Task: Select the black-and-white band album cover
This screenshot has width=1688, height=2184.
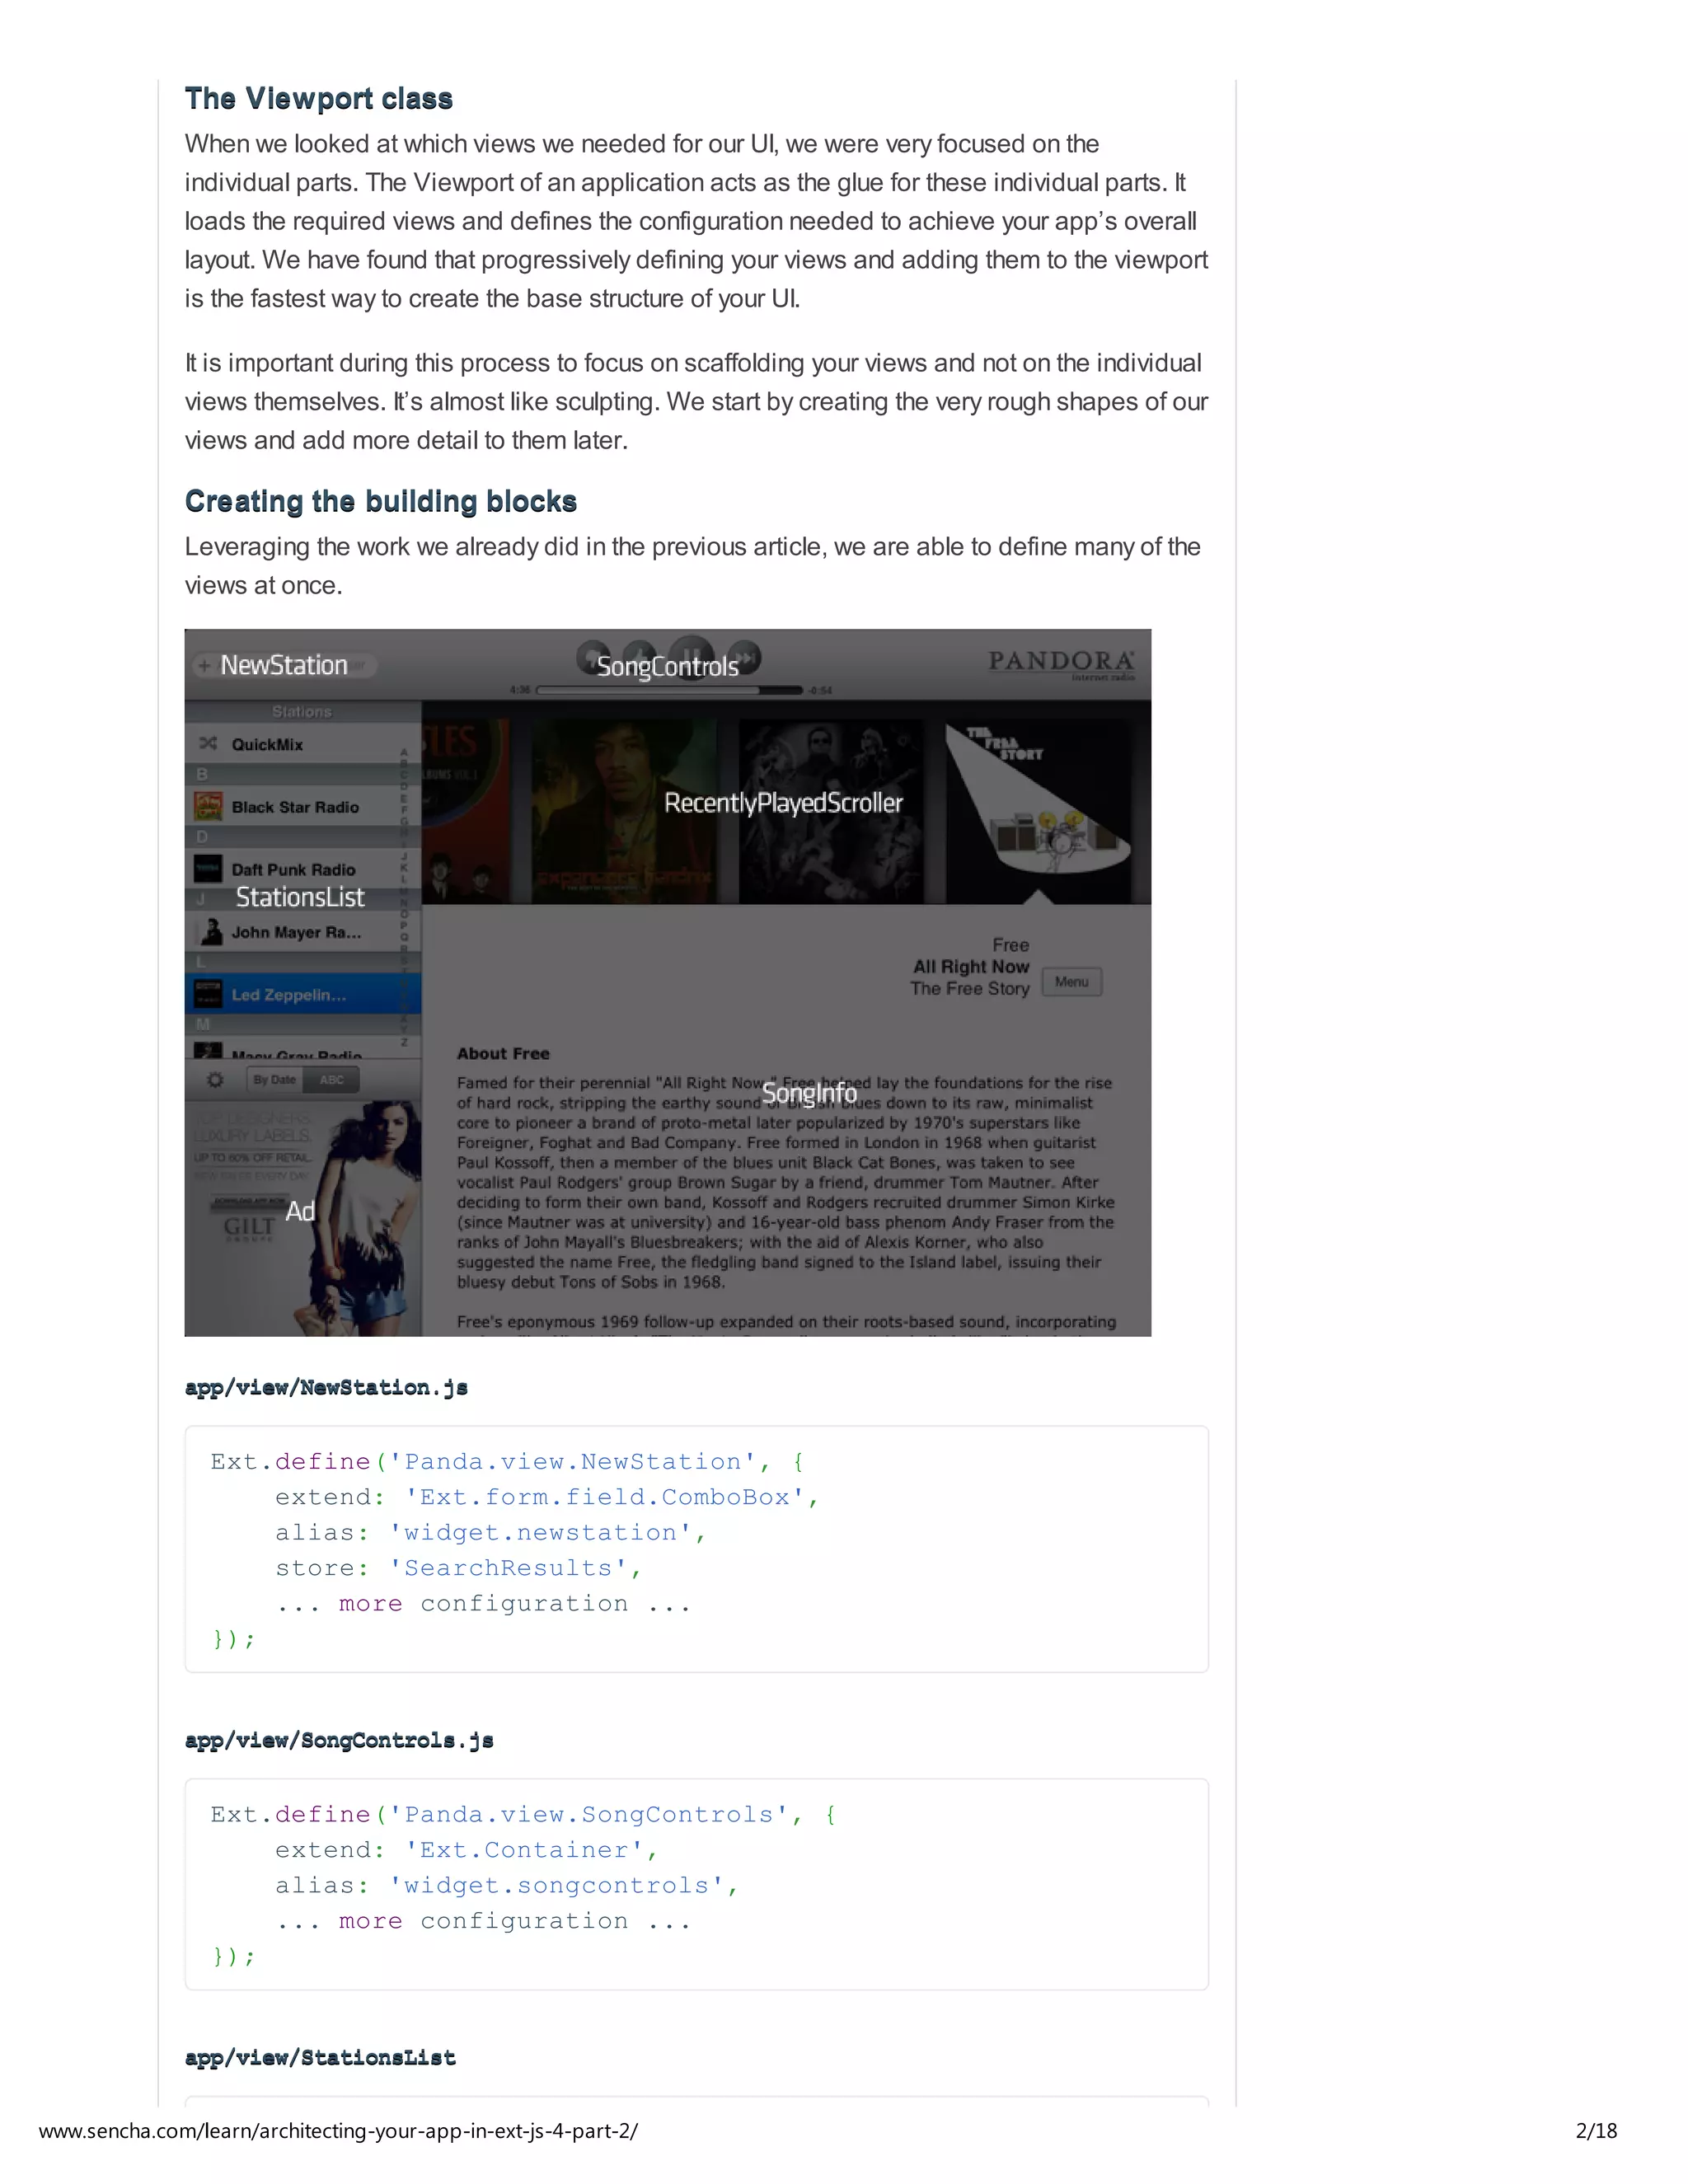Action: 831,809
